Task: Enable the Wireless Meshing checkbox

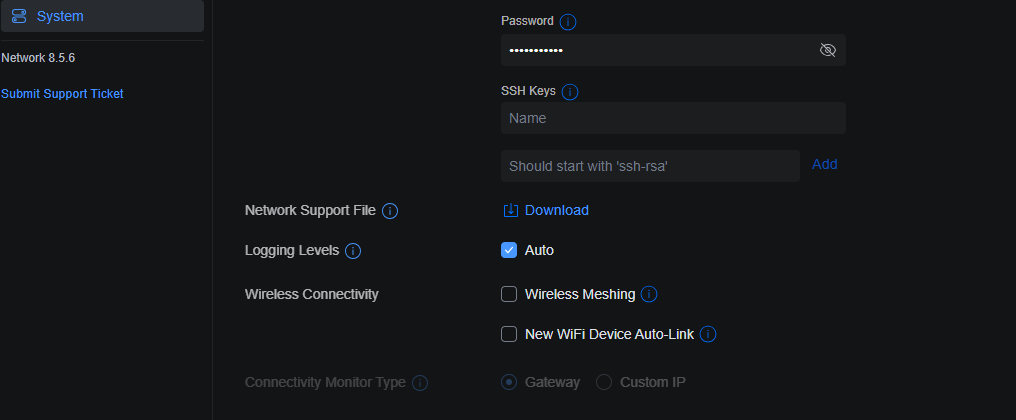Action: click(509, 294)
